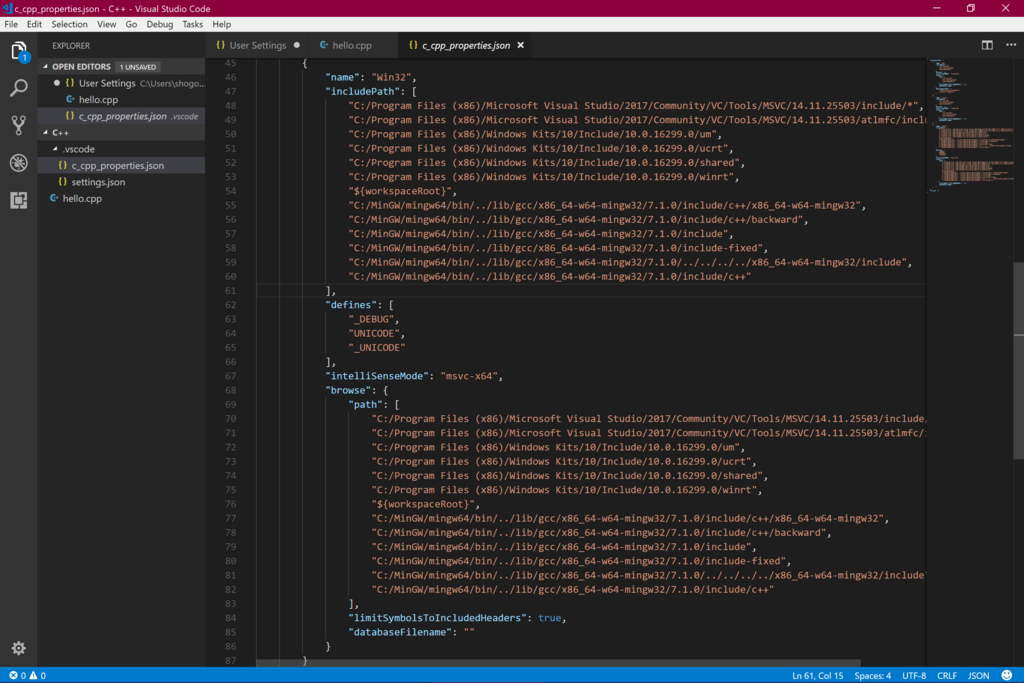Image resolution: width=1024 pixels, height=683 pixels.
Task: Click the horizontal editor scrollbar
Action: pyautogui.click(x=558, y=663)
